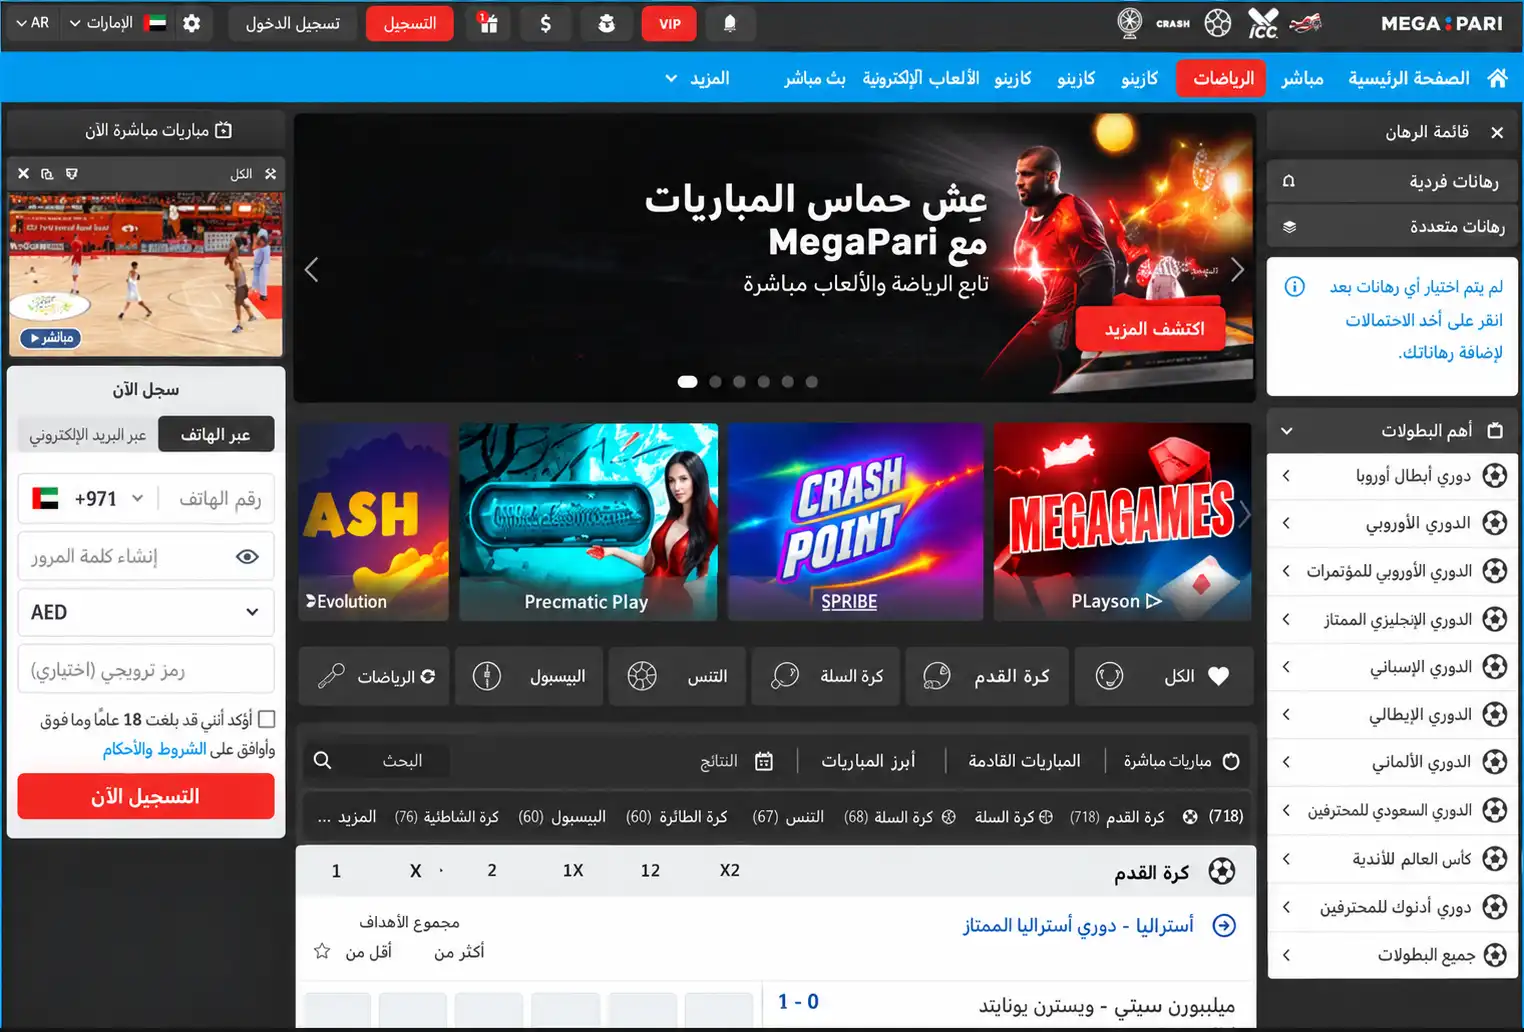Click the CRASH game shortcut icon
The height and width of the screenshot is (1032, 1524).
(x=1173, y=23)
